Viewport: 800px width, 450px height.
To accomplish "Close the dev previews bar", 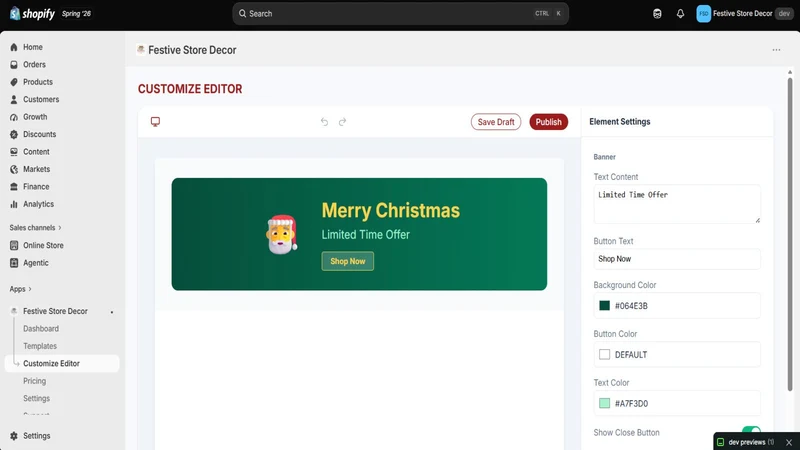I will (789, 442).
